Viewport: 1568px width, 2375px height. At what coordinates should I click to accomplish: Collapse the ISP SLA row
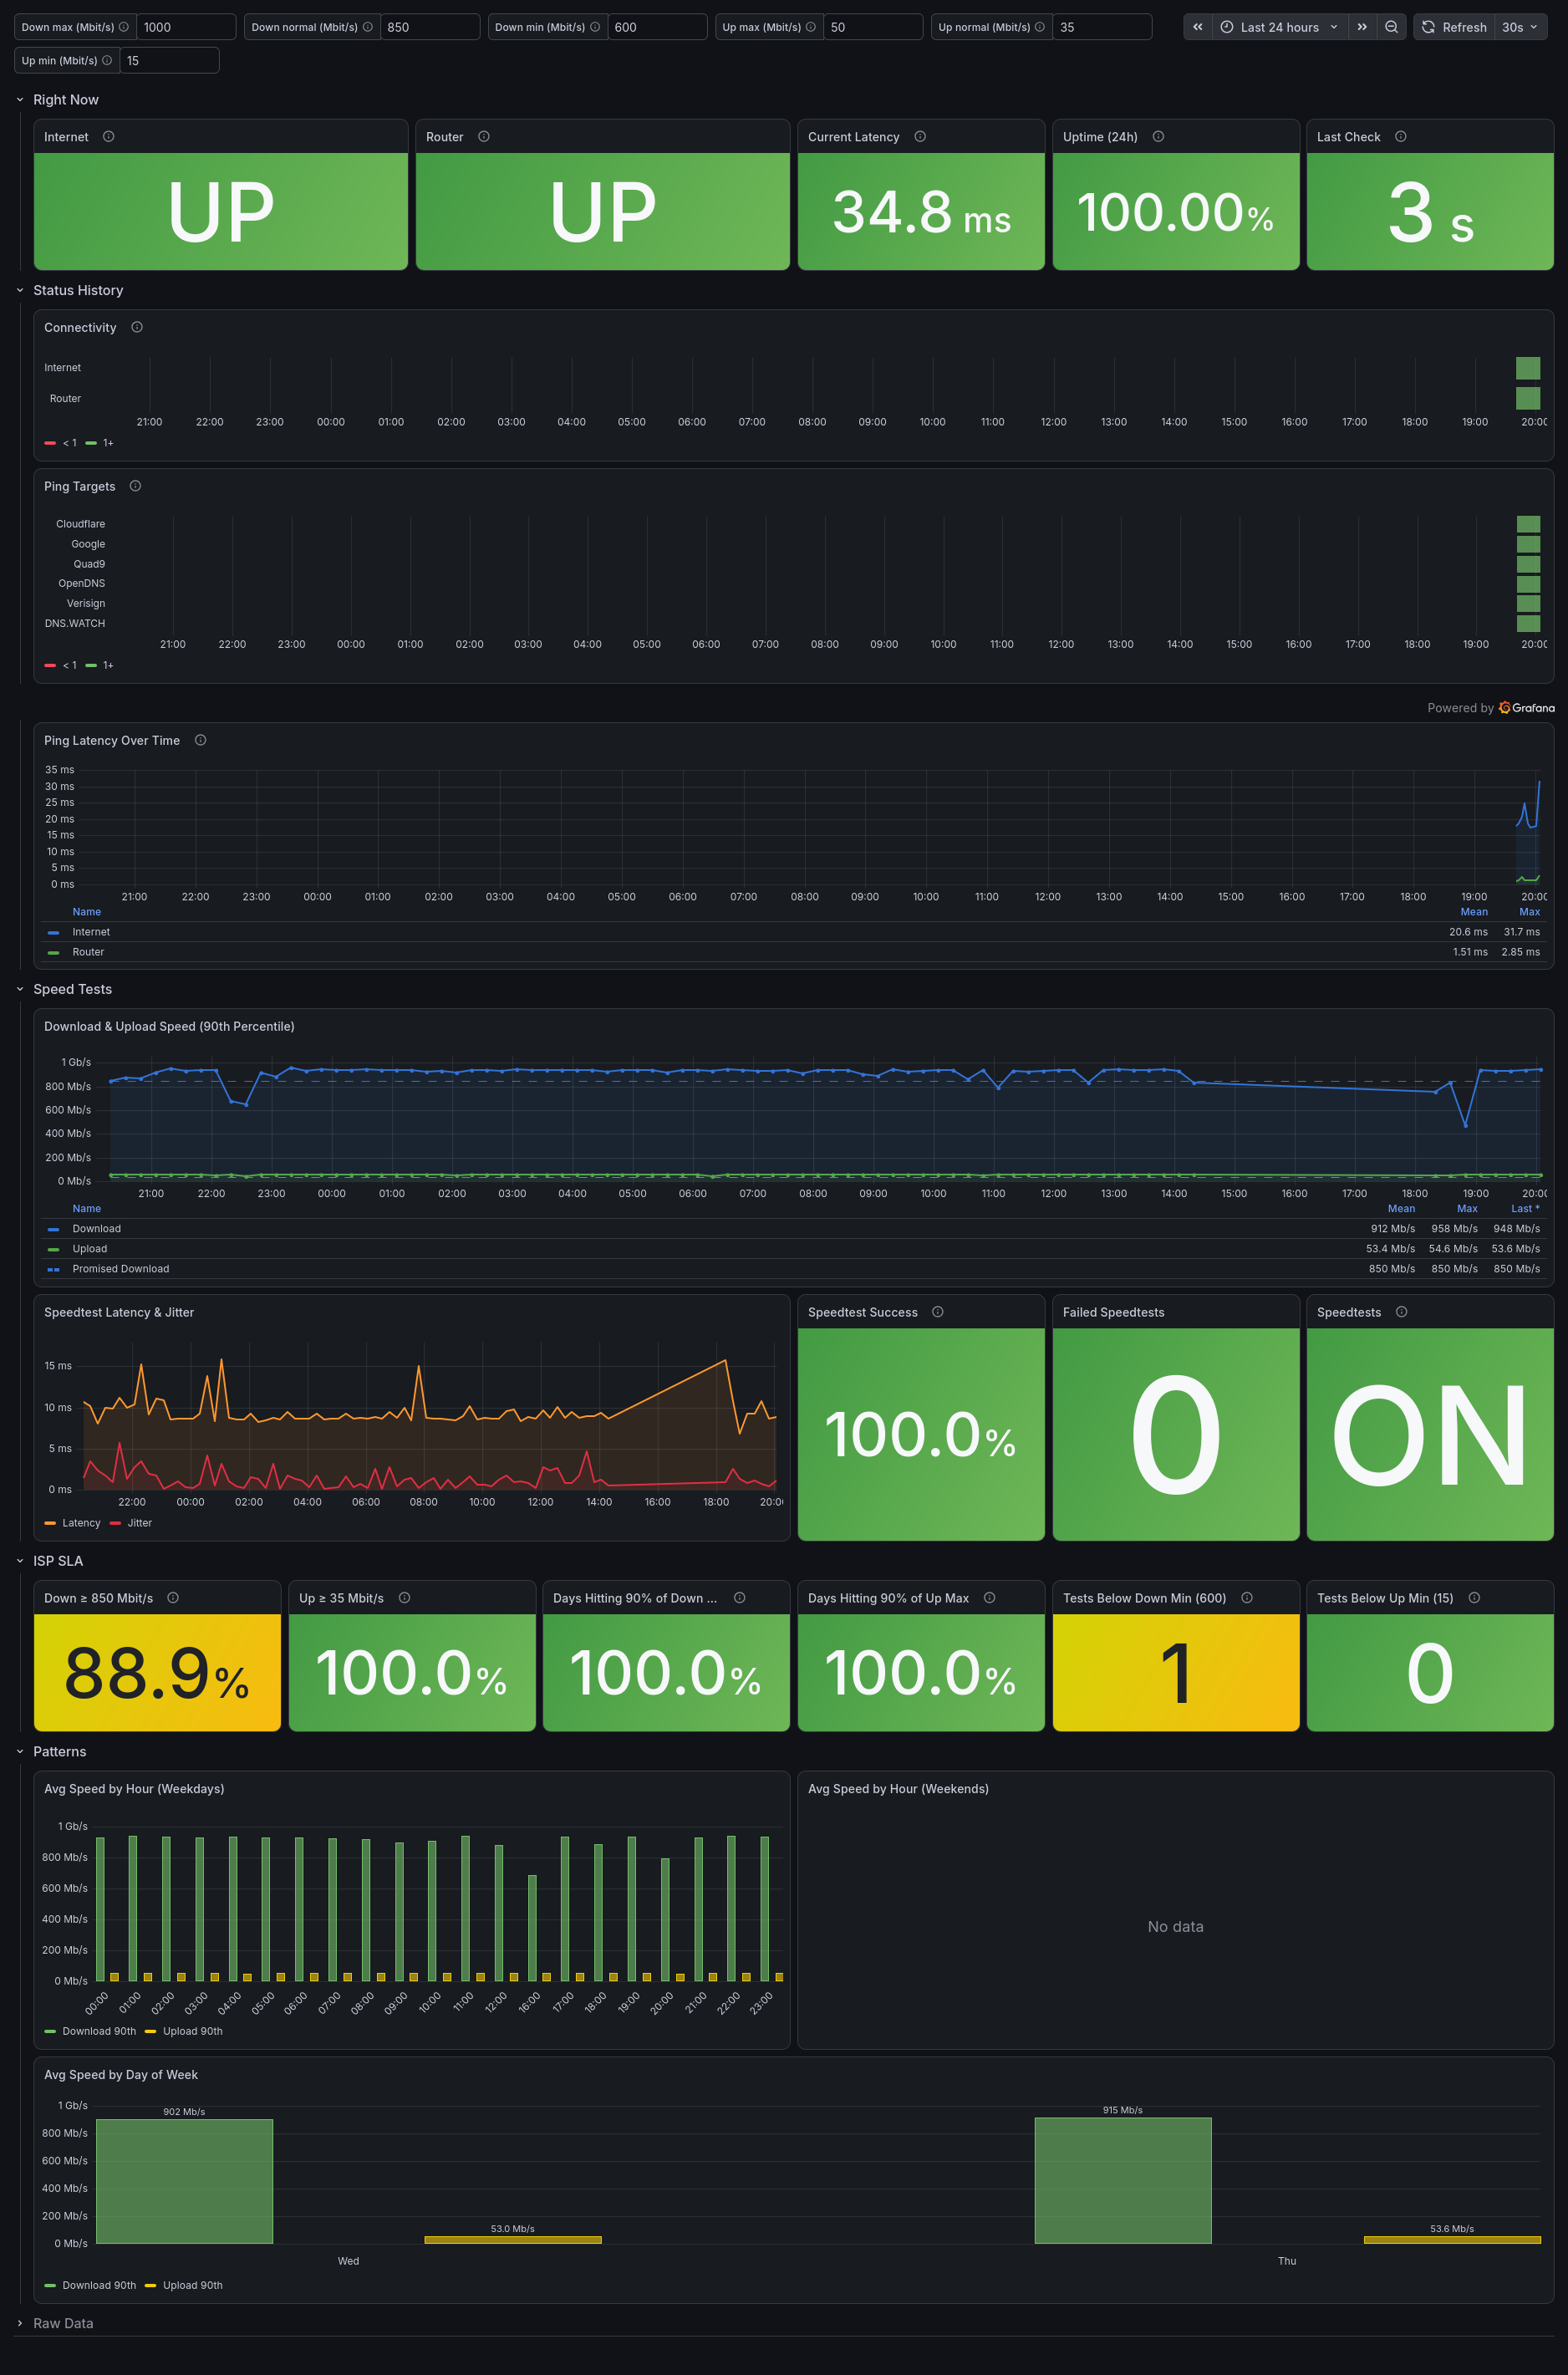click(20, 1561)
